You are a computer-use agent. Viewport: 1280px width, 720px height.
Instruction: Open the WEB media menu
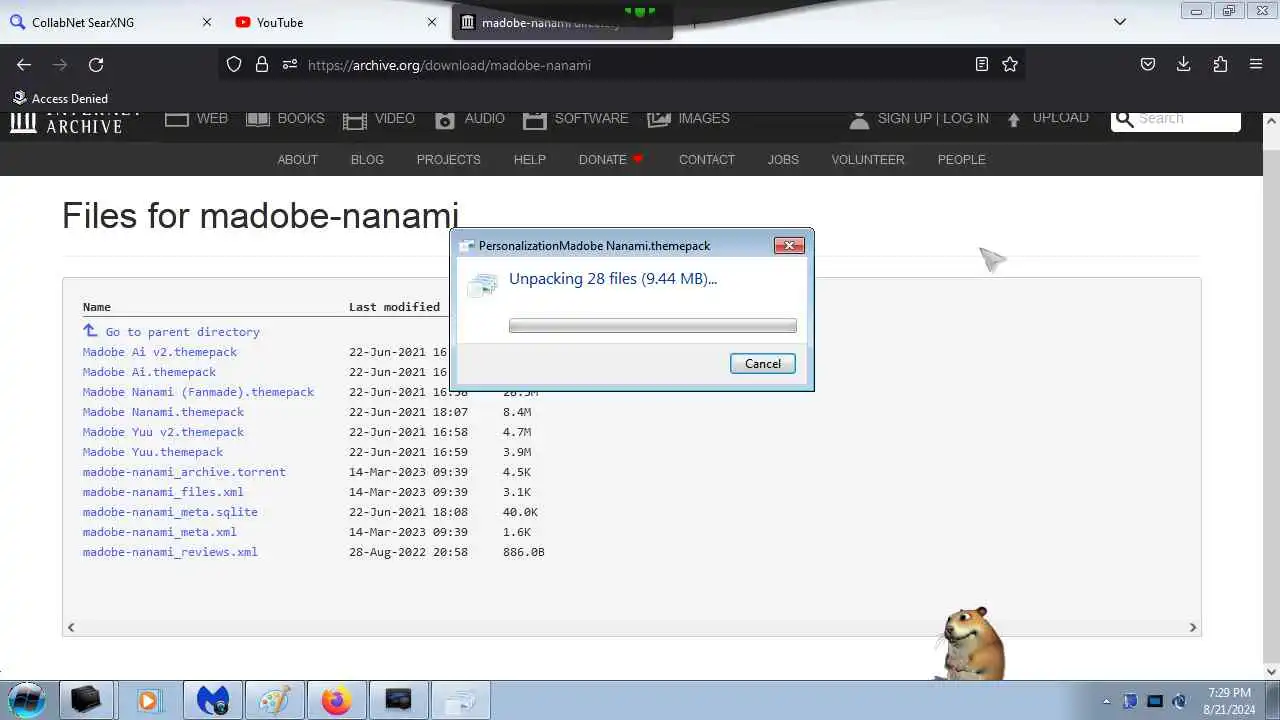[196, 119]
